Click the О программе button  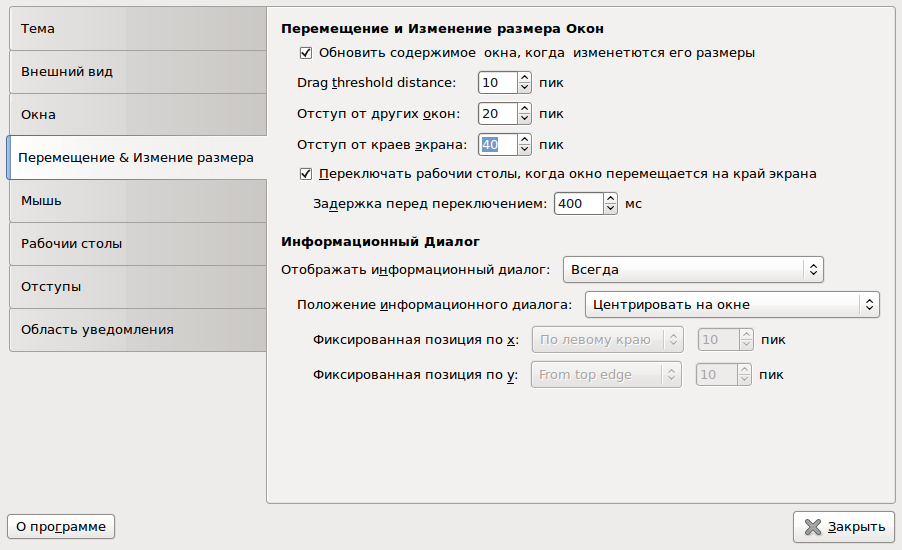pyautogui.click(x=61, y=527)
